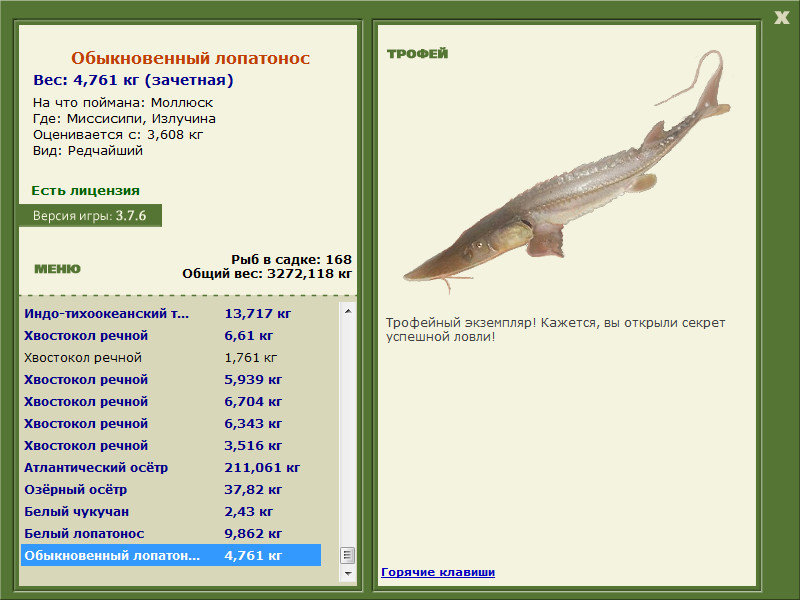
Task: Click the scrollbar down arrow in fish list
Action: point(348,574)
